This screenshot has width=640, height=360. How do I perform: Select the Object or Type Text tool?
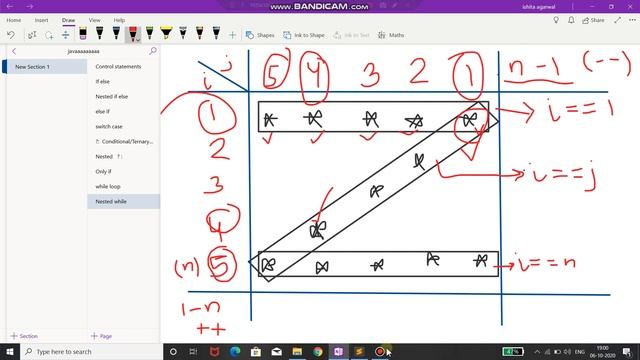tap(32, 35)
